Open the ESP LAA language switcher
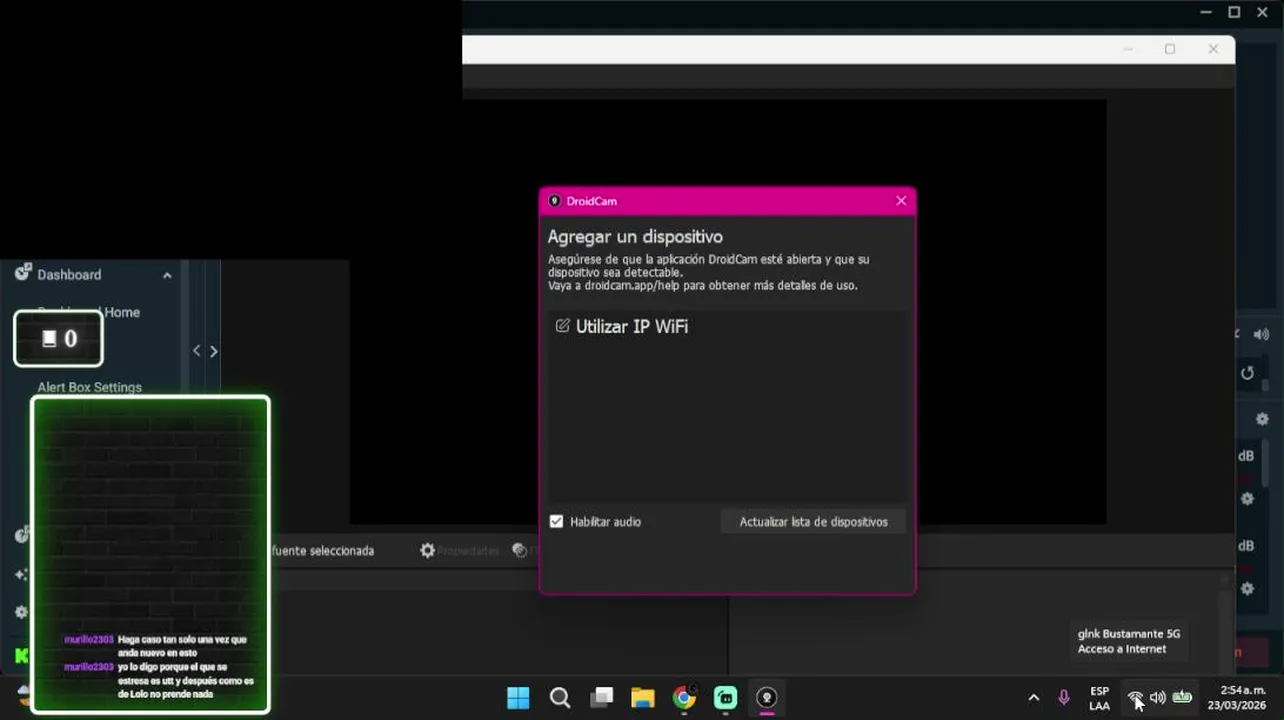This screenshot has width=1284, height=720. click(x=1099, y=698)
